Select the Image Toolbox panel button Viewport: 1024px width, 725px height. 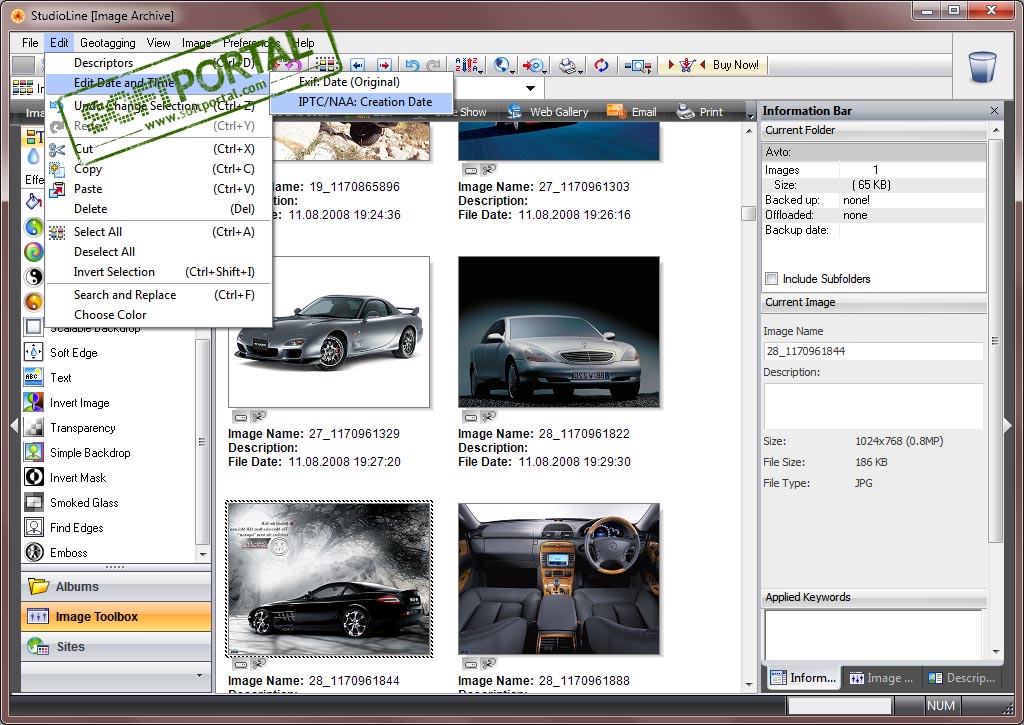click(x=116, y=617)
